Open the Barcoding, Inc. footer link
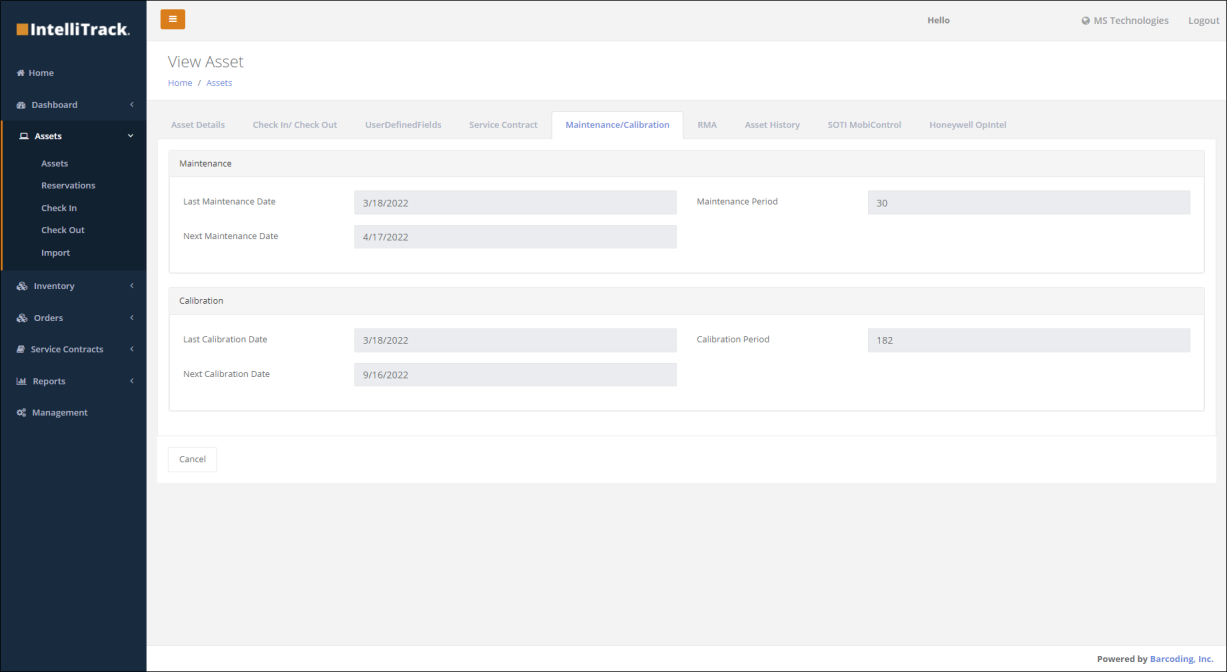The width and height of the screenshot is (1227, 672). coord(1181,659)
